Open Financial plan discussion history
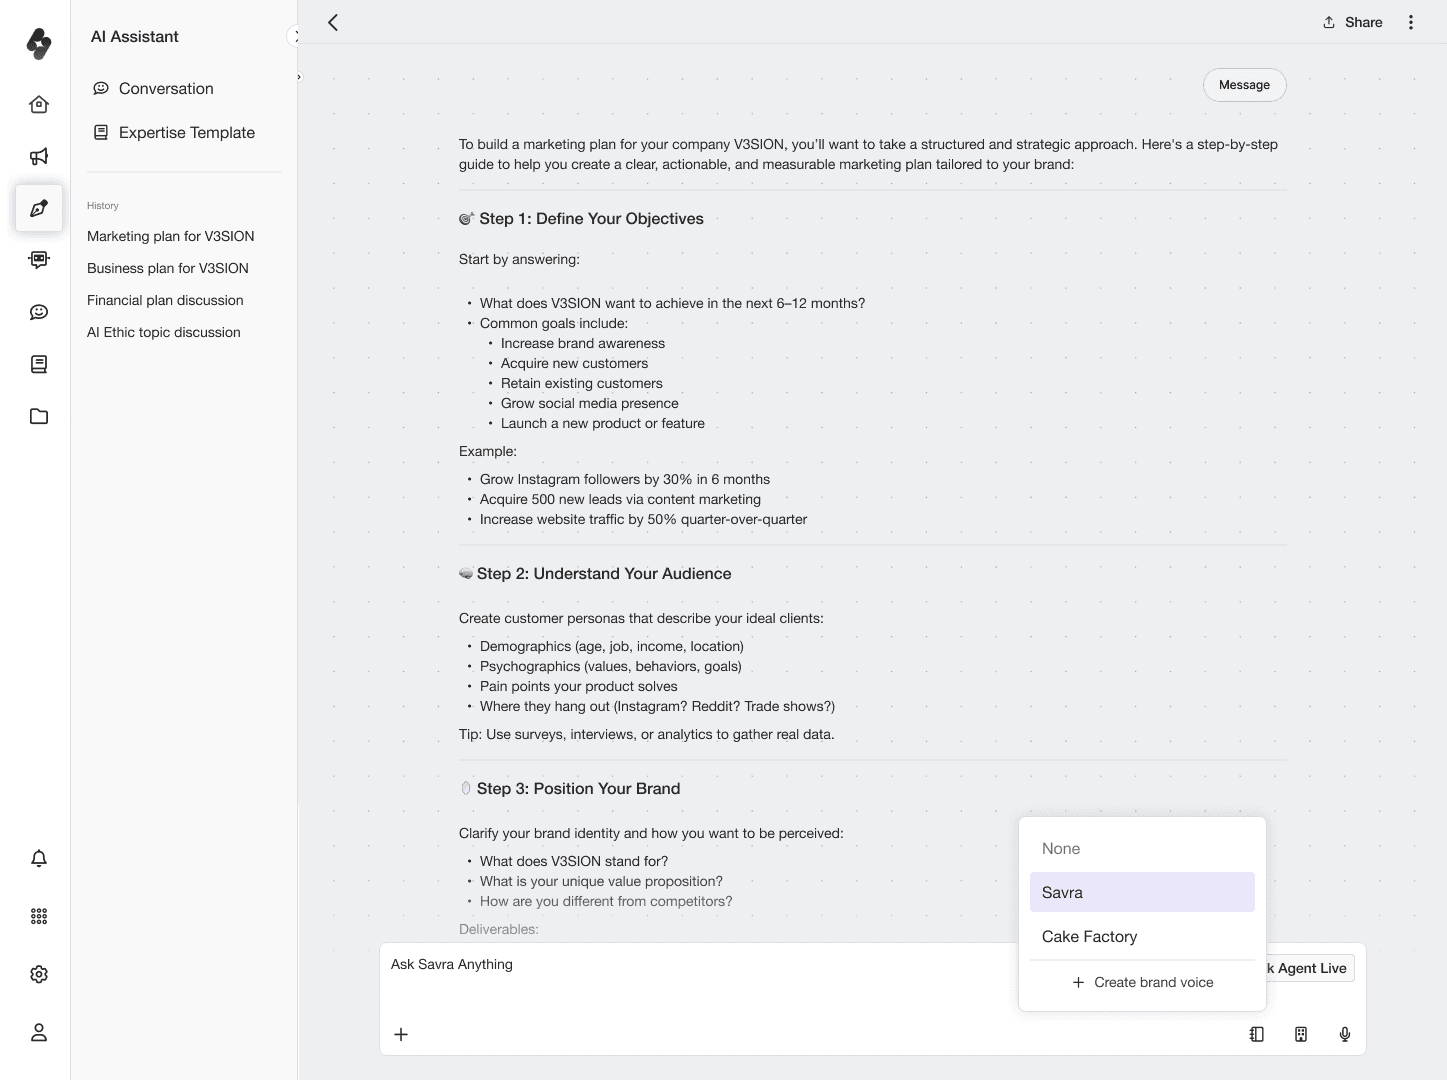Image resolution: width=1447 pixels, height=1080 pixels. [165, 300]
